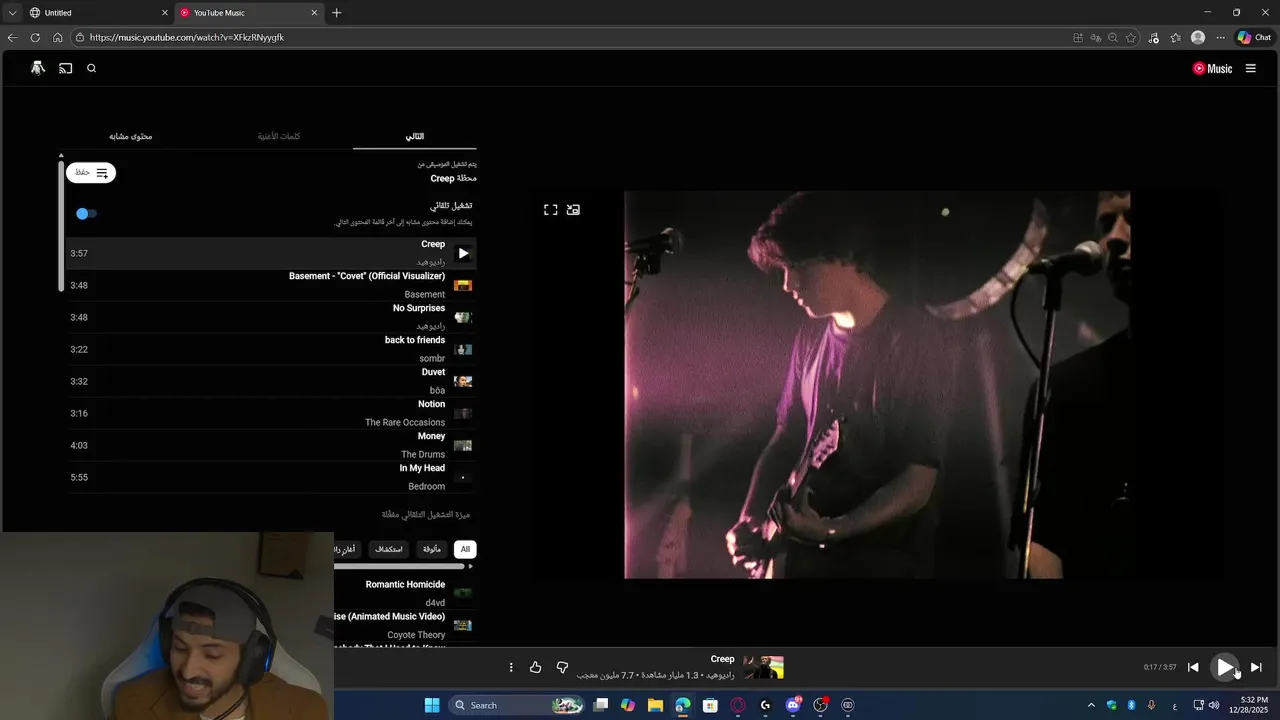The height and width of the screenshot is (720, 1280).
Task: Switch to the Untitled browser tab
Action: tap(96, 13)
